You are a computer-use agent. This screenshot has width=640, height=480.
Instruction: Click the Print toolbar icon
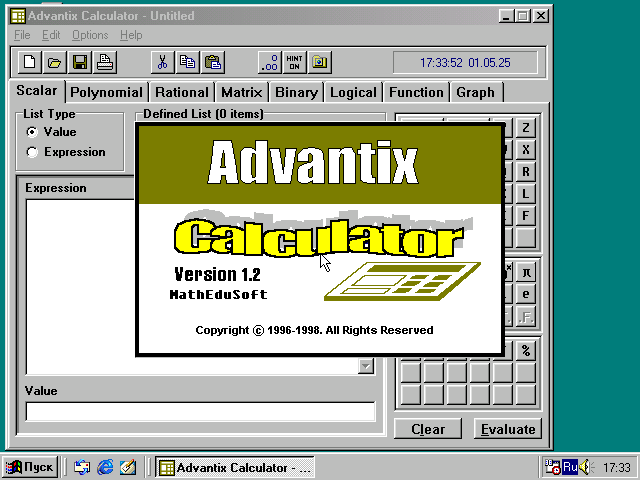pos(105,62)
